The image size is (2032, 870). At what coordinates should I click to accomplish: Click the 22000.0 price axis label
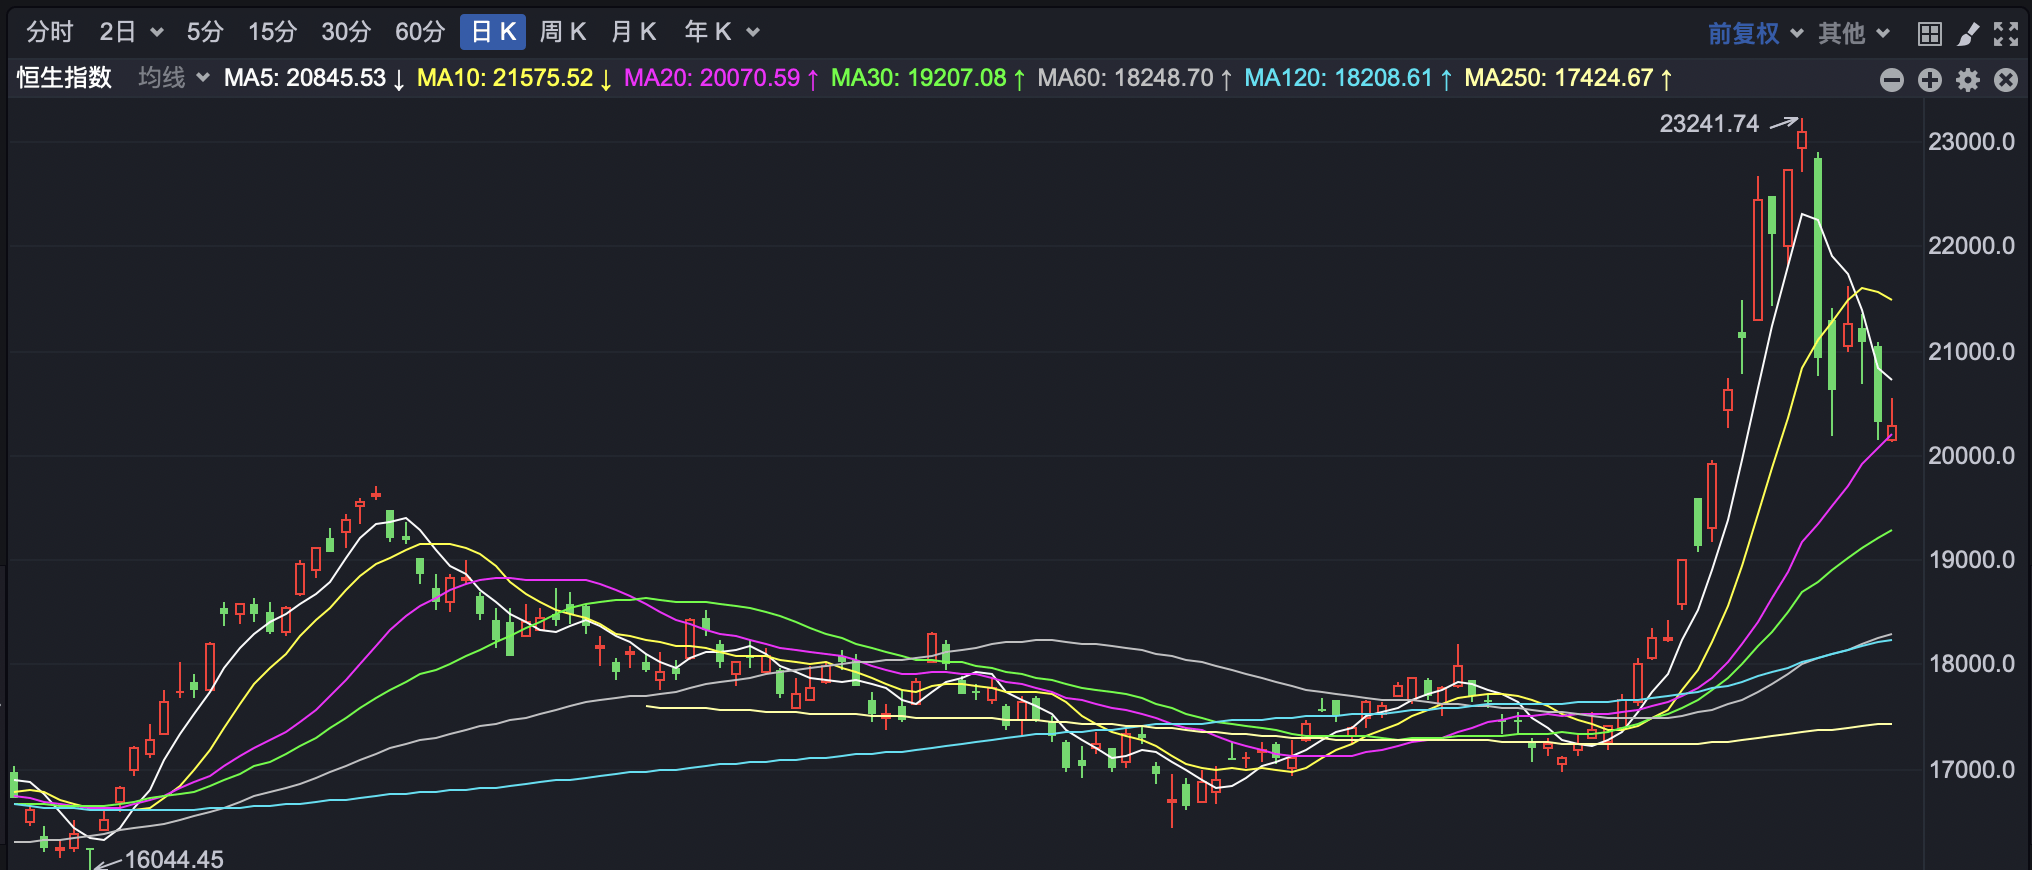[1971, 246]
